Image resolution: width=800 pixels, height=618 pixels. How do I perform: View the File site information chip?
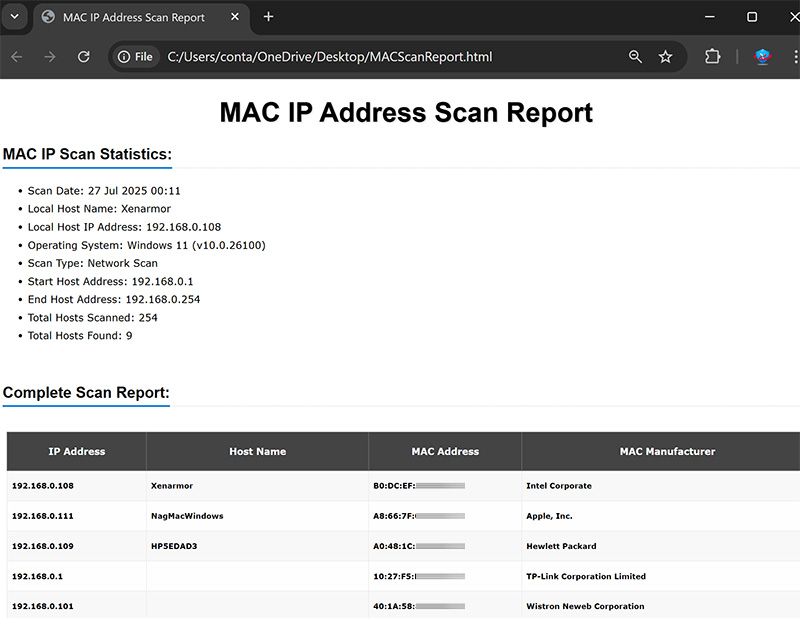135,57
